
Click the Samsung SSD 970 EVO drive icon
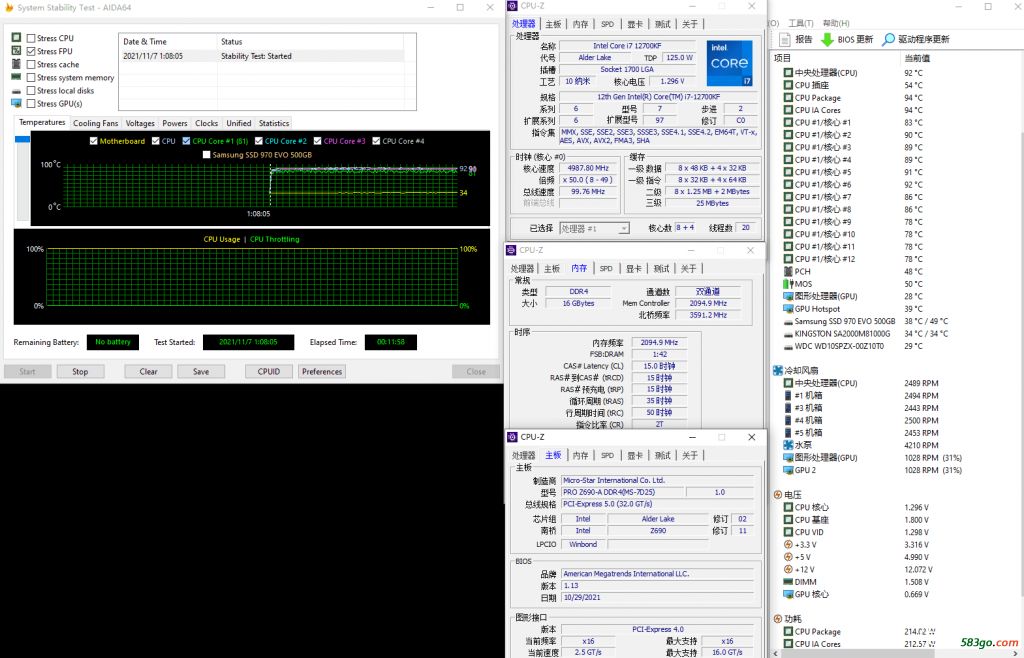[x=788, y=322]
